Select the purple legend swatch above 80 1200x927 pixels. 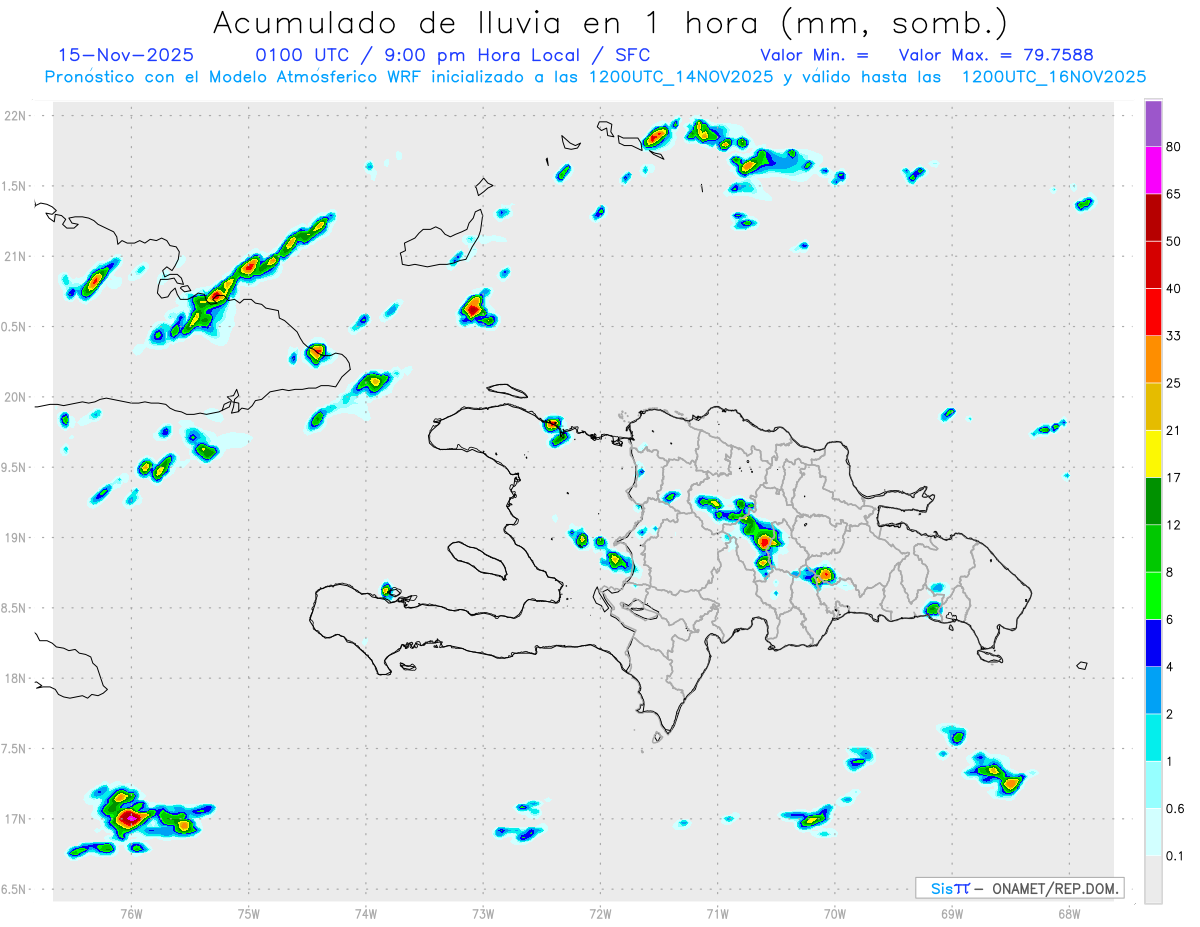tap(1153, 123)
